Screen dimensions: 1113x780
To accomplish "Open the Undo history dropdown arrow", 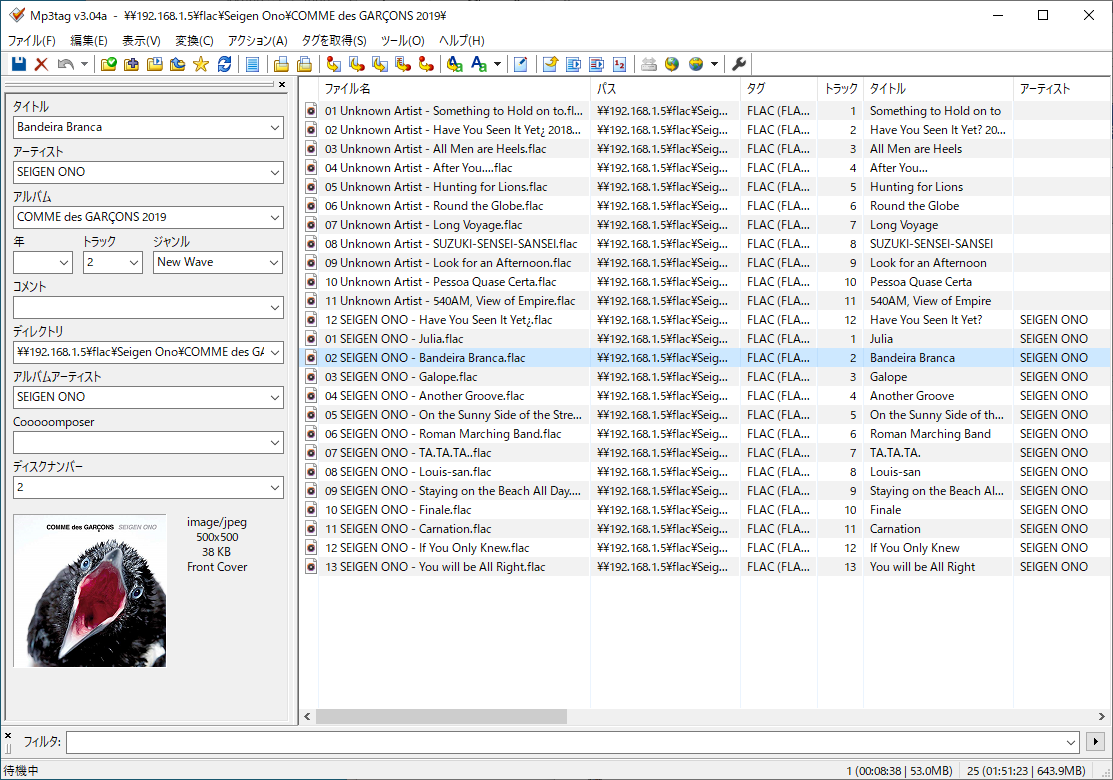I will pyautogui.click(x=84, y=64).
